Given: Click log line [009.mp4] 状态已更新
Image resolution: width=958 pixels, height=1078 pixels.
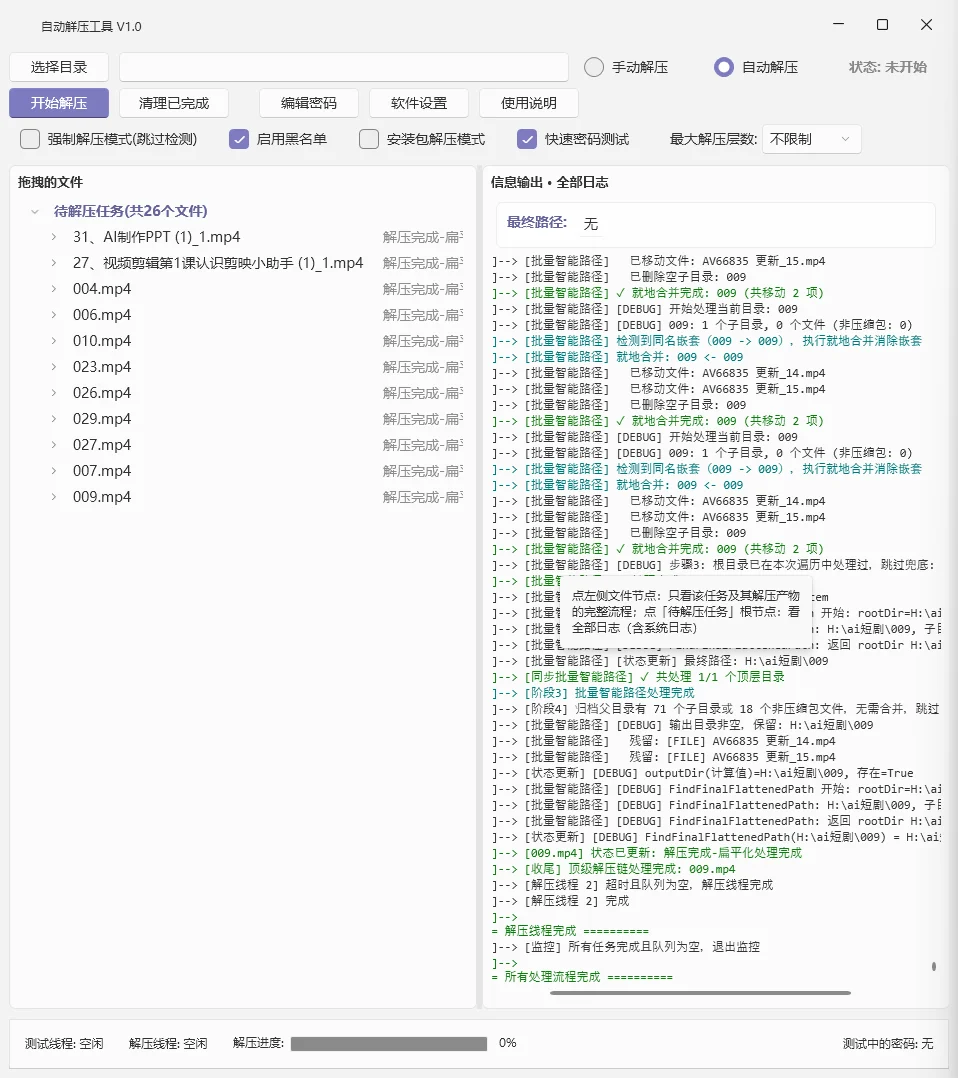Looking at the screenshot, I should pos(646,852).
